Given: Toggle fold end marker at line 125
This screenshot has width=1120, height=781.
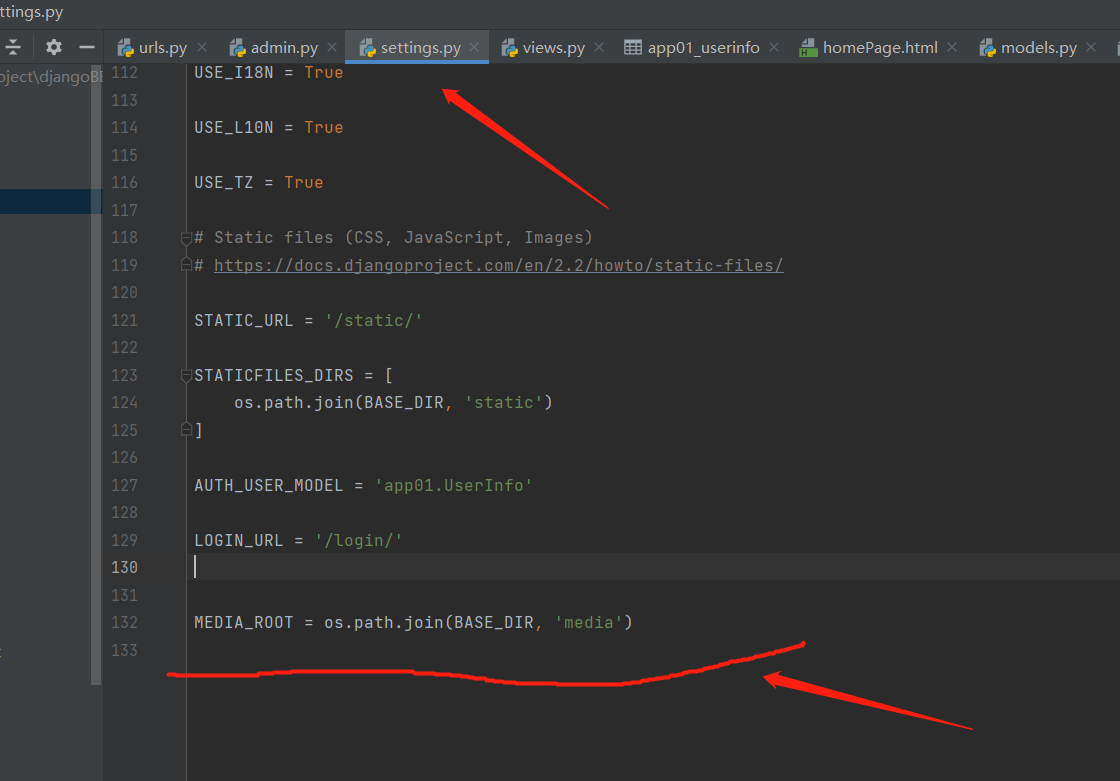Looking at the screenshot, I should 186,429.
